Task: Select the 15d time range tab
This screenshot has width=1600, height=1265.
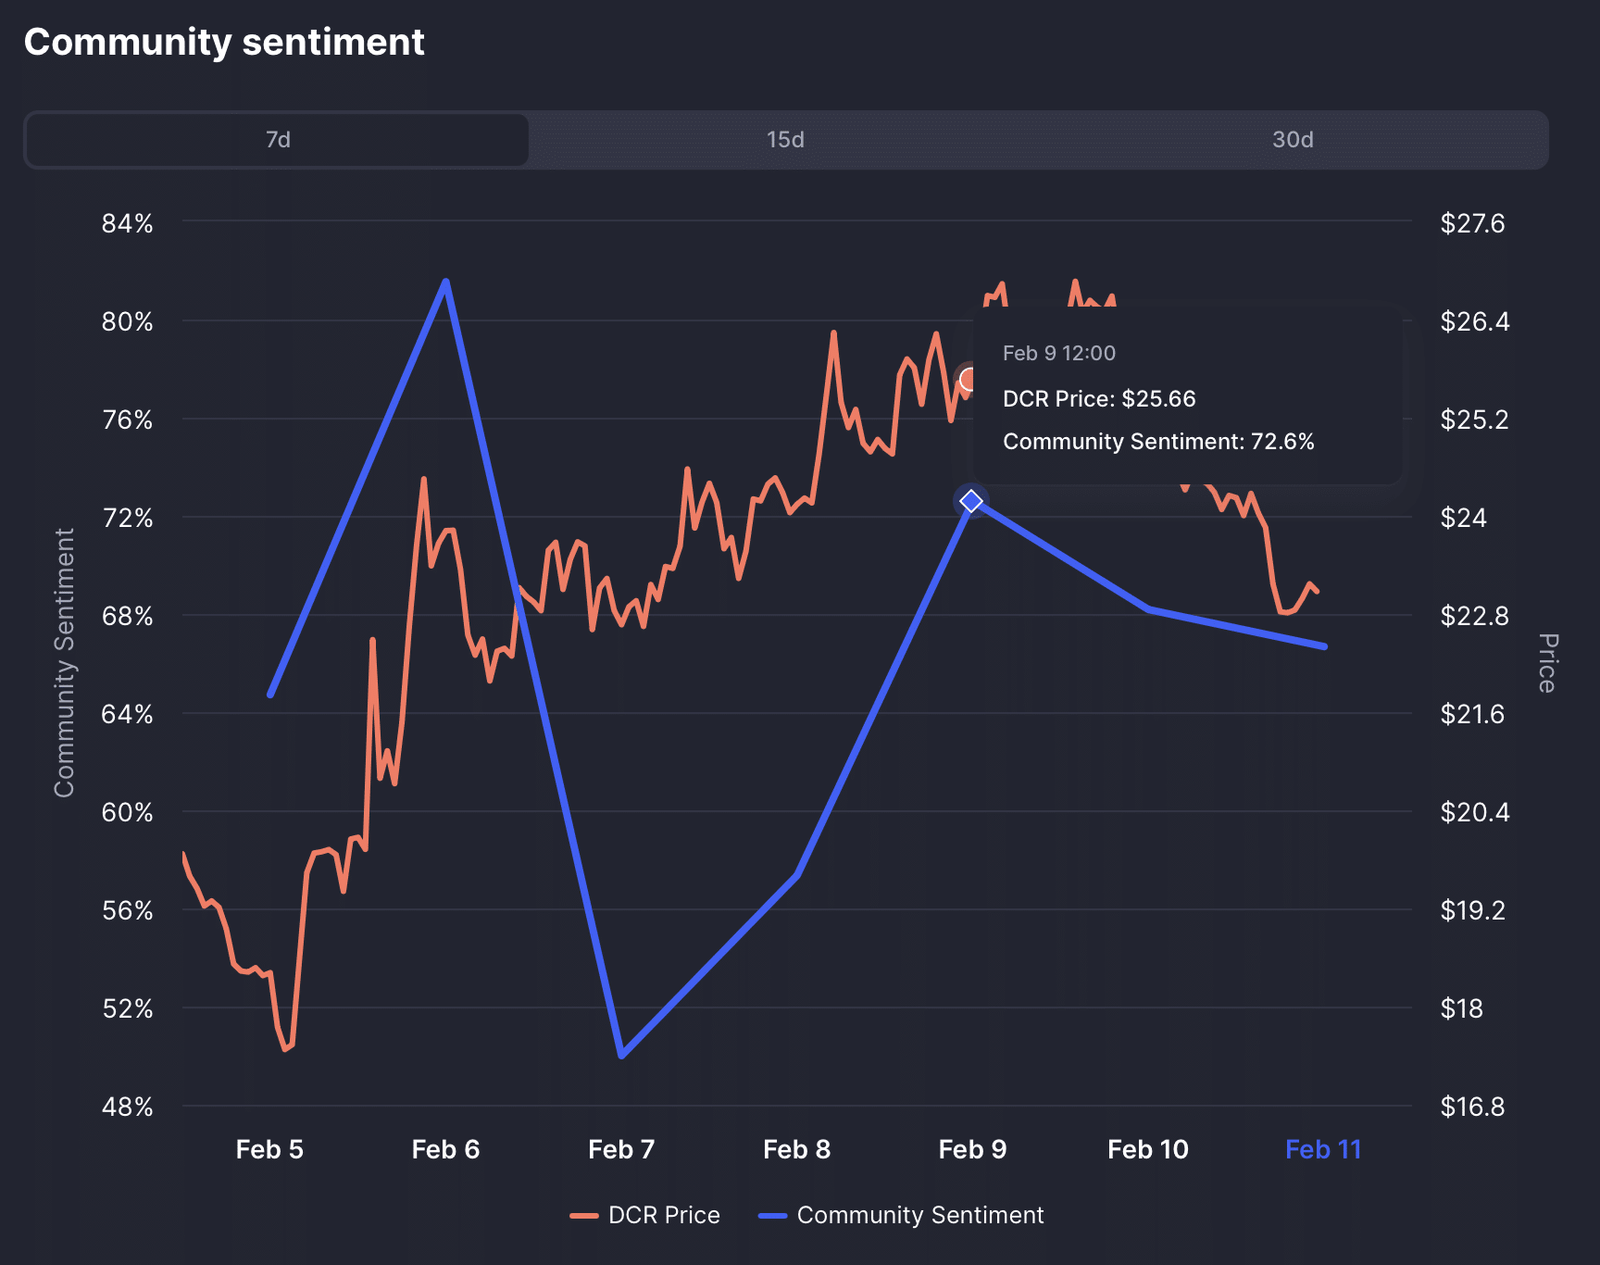Action: [785, 140]
